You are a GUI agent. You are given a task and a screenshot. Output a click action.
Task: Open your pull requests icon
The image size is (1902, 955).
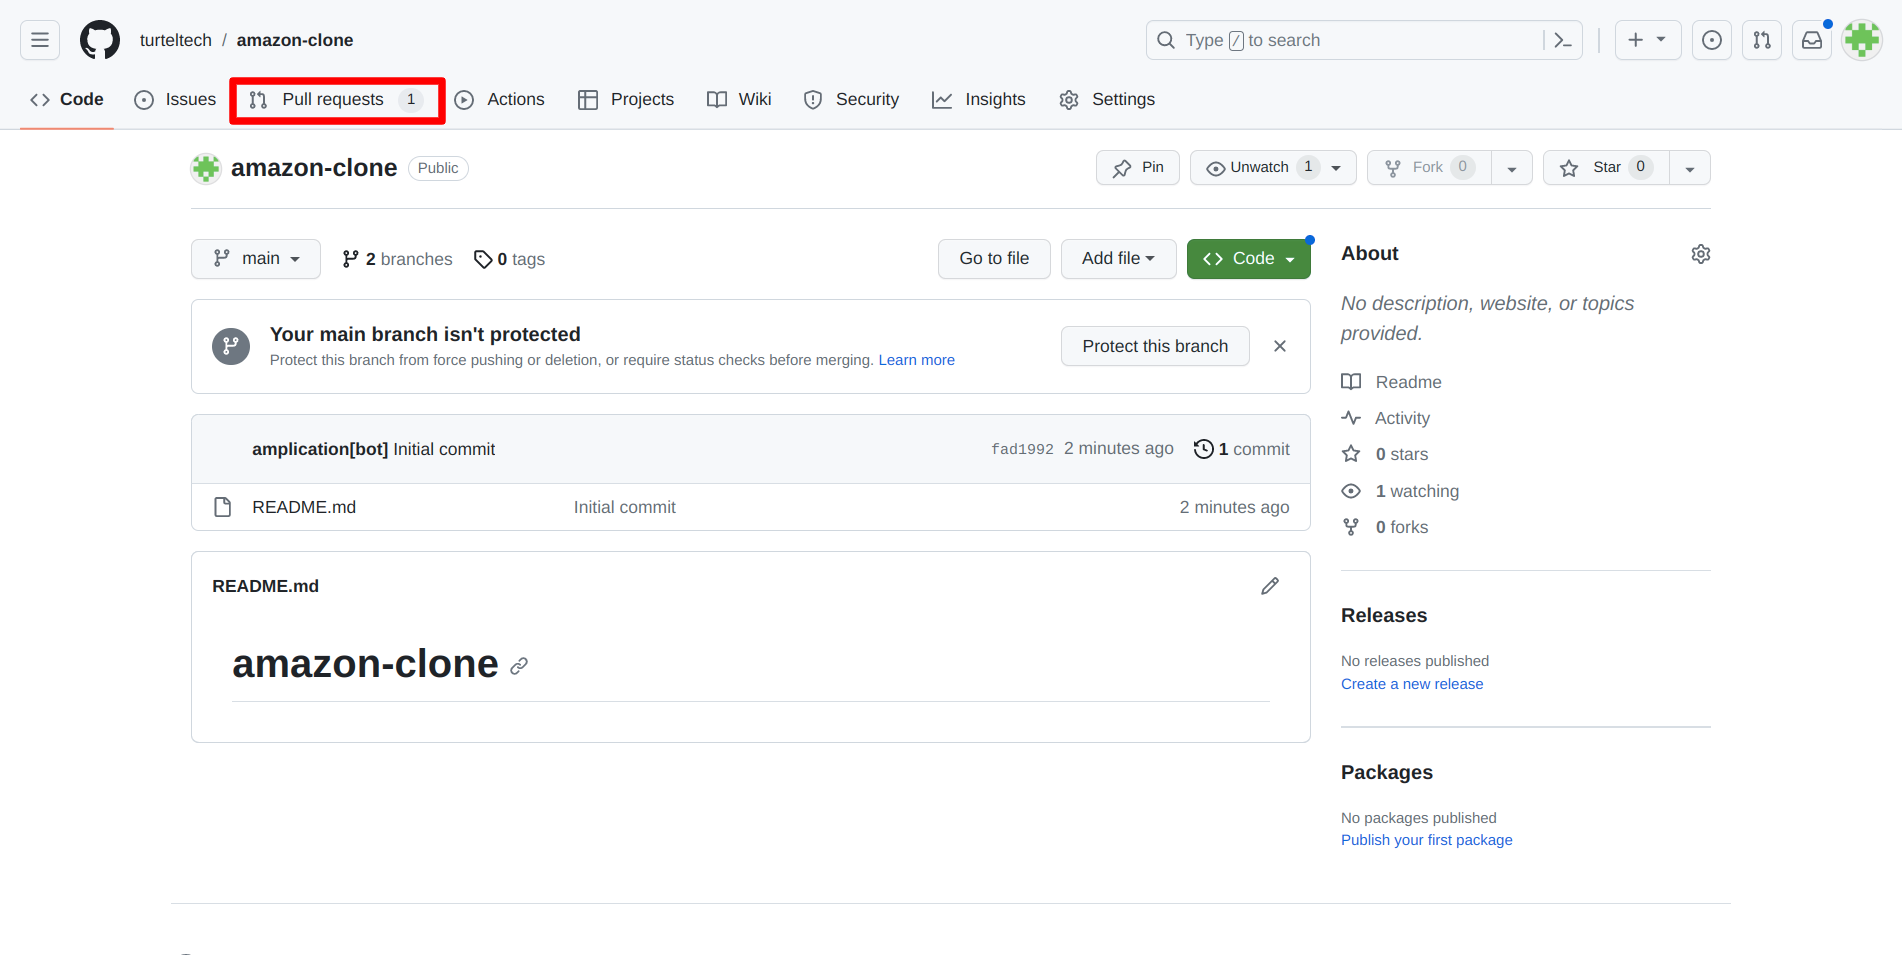point(1762,40)
